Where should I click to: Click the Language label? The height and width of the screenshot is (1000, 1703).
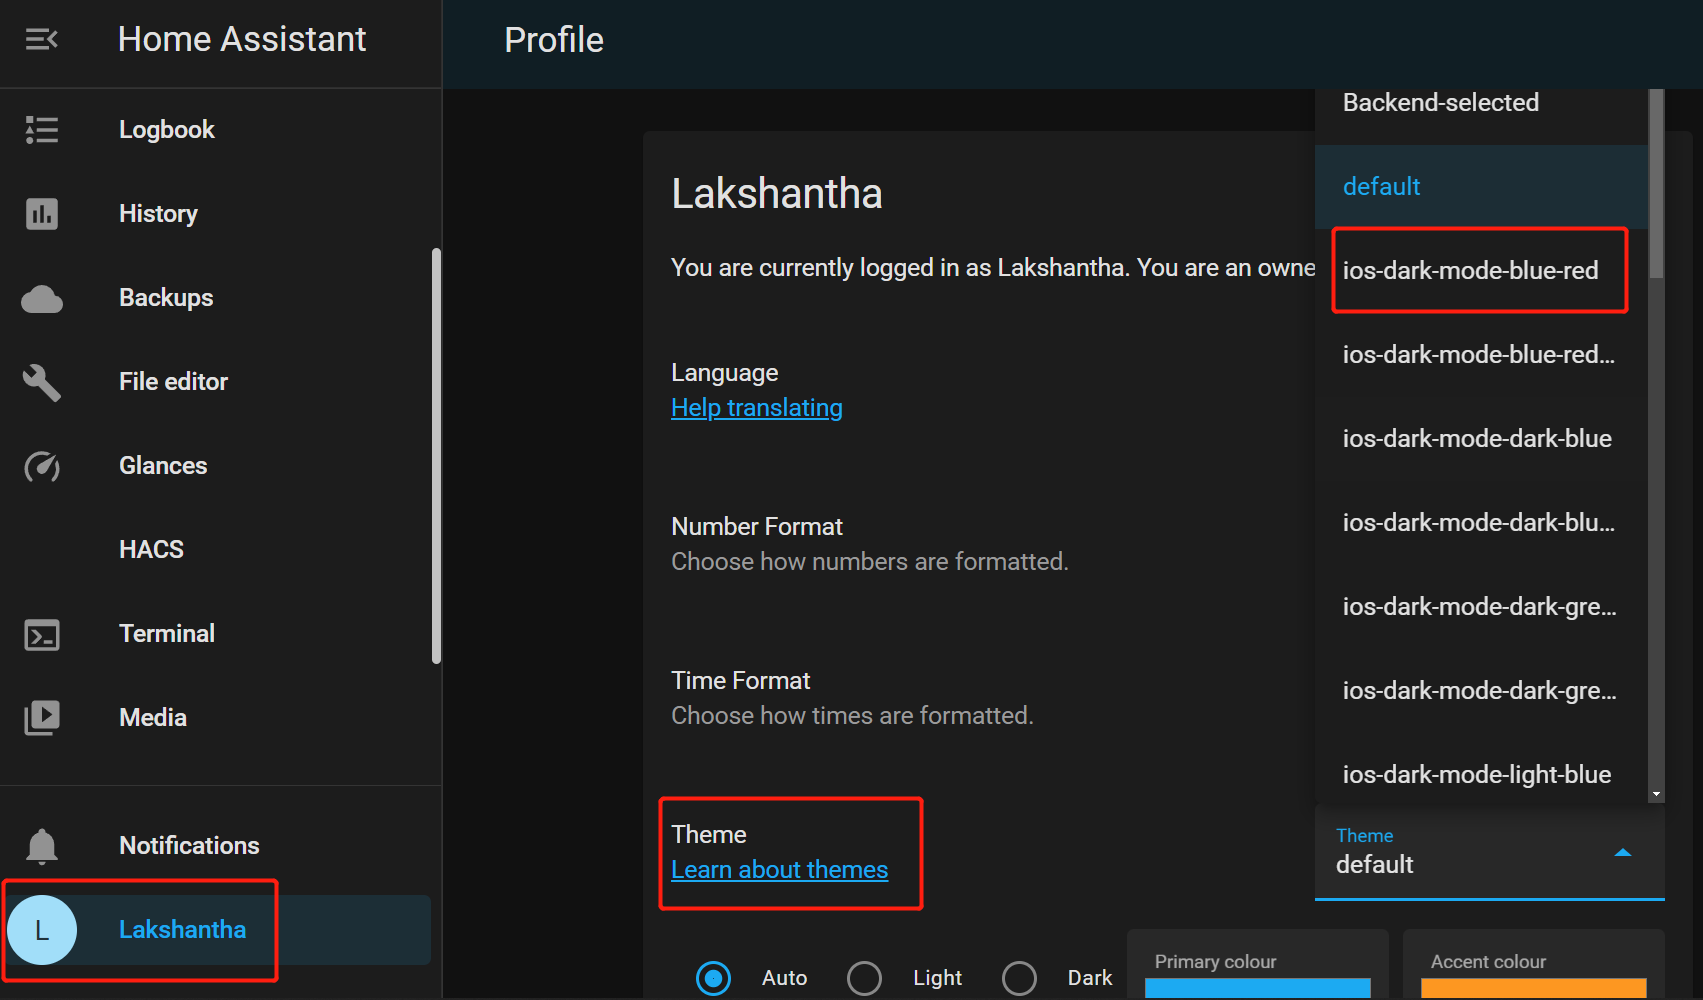[724, 373]
